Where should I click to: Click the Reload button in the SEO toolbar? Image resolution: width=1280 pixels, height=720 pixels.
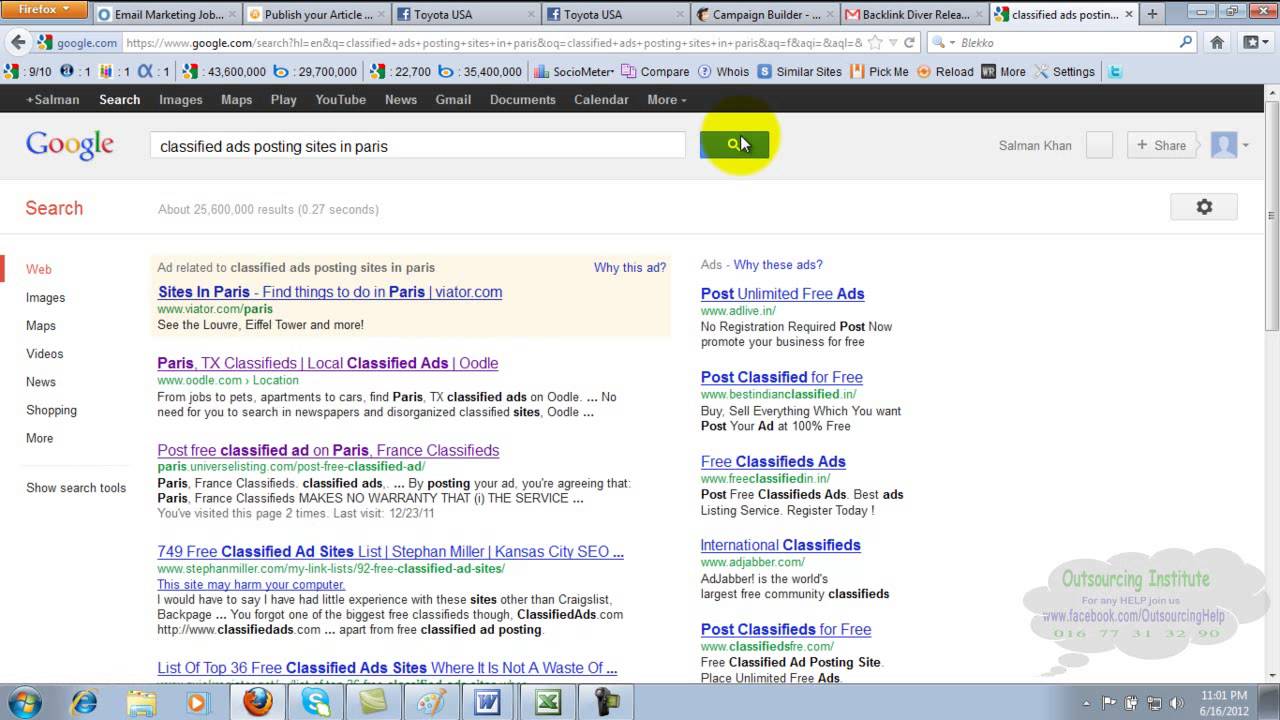click(945, 72)
